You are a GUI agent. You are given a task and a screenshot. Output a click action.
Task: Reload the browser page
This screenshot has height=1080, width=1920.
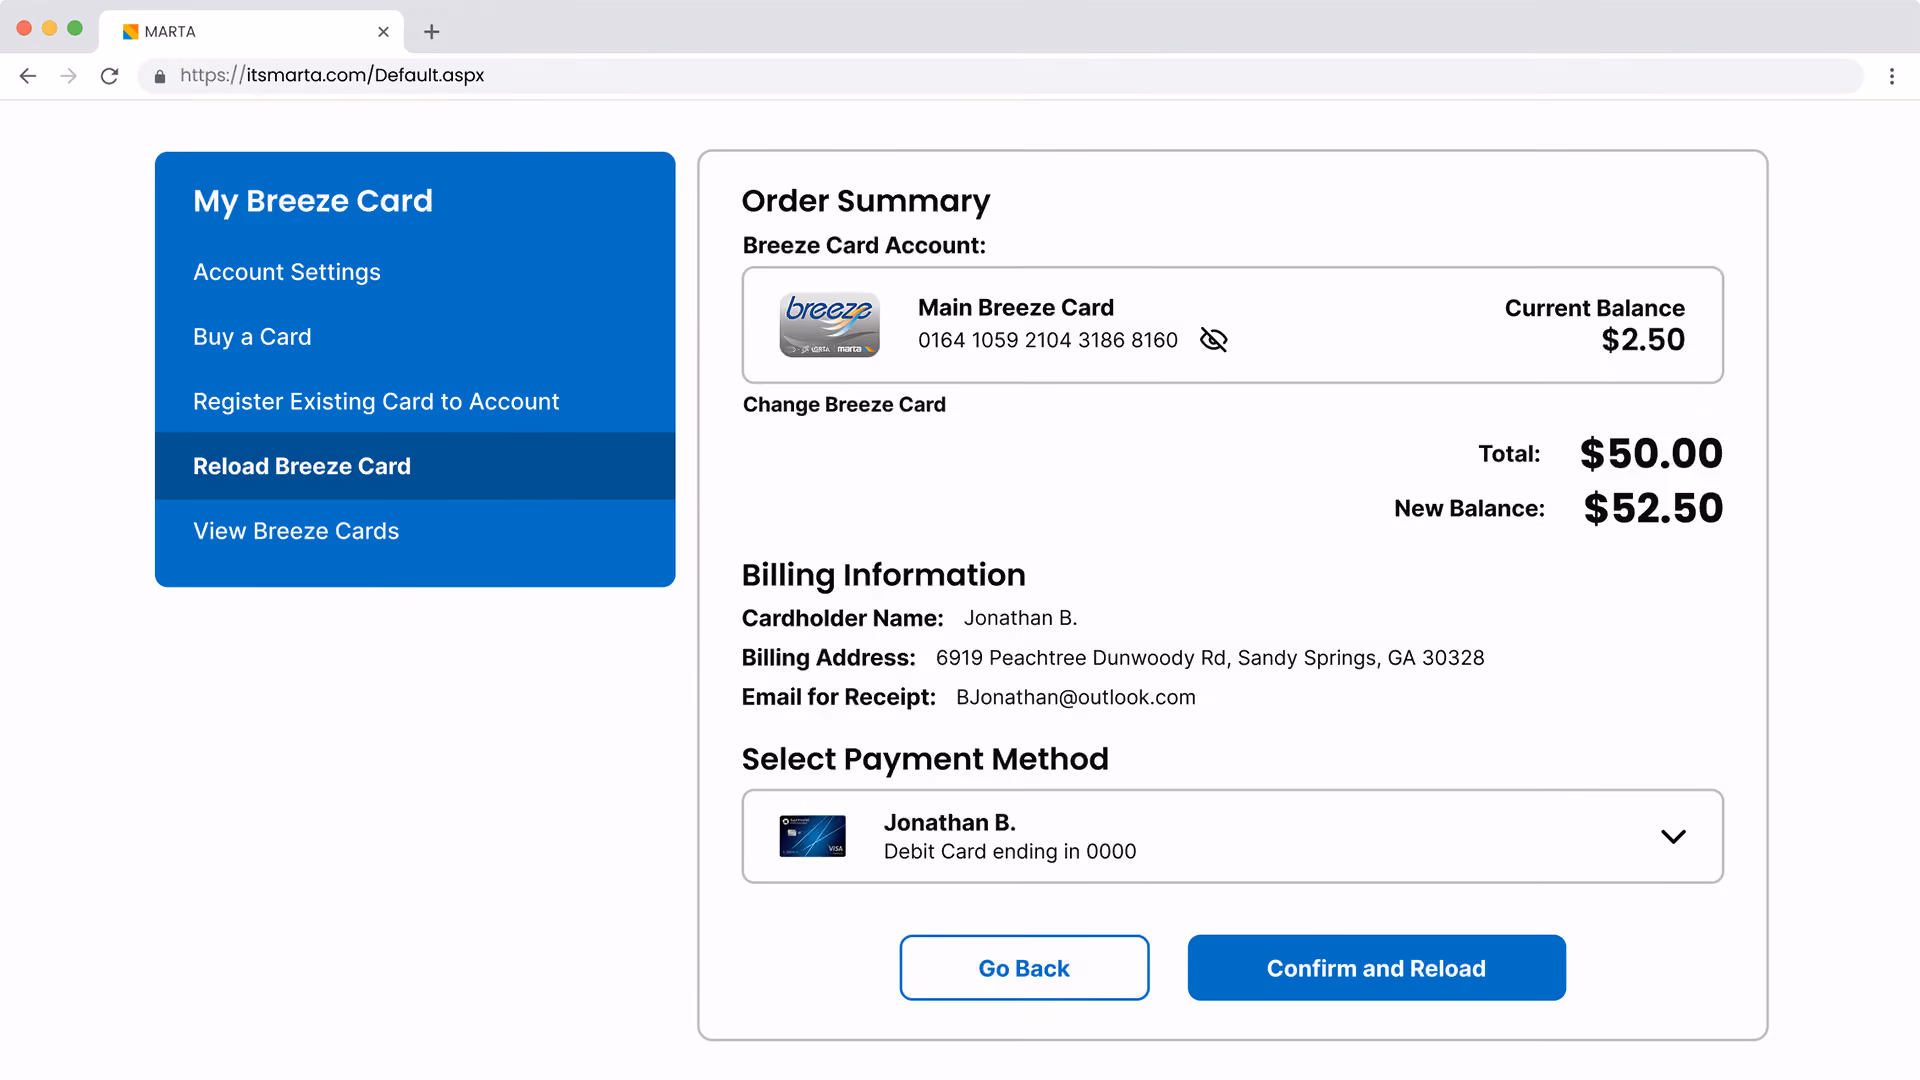coord(110,75)
